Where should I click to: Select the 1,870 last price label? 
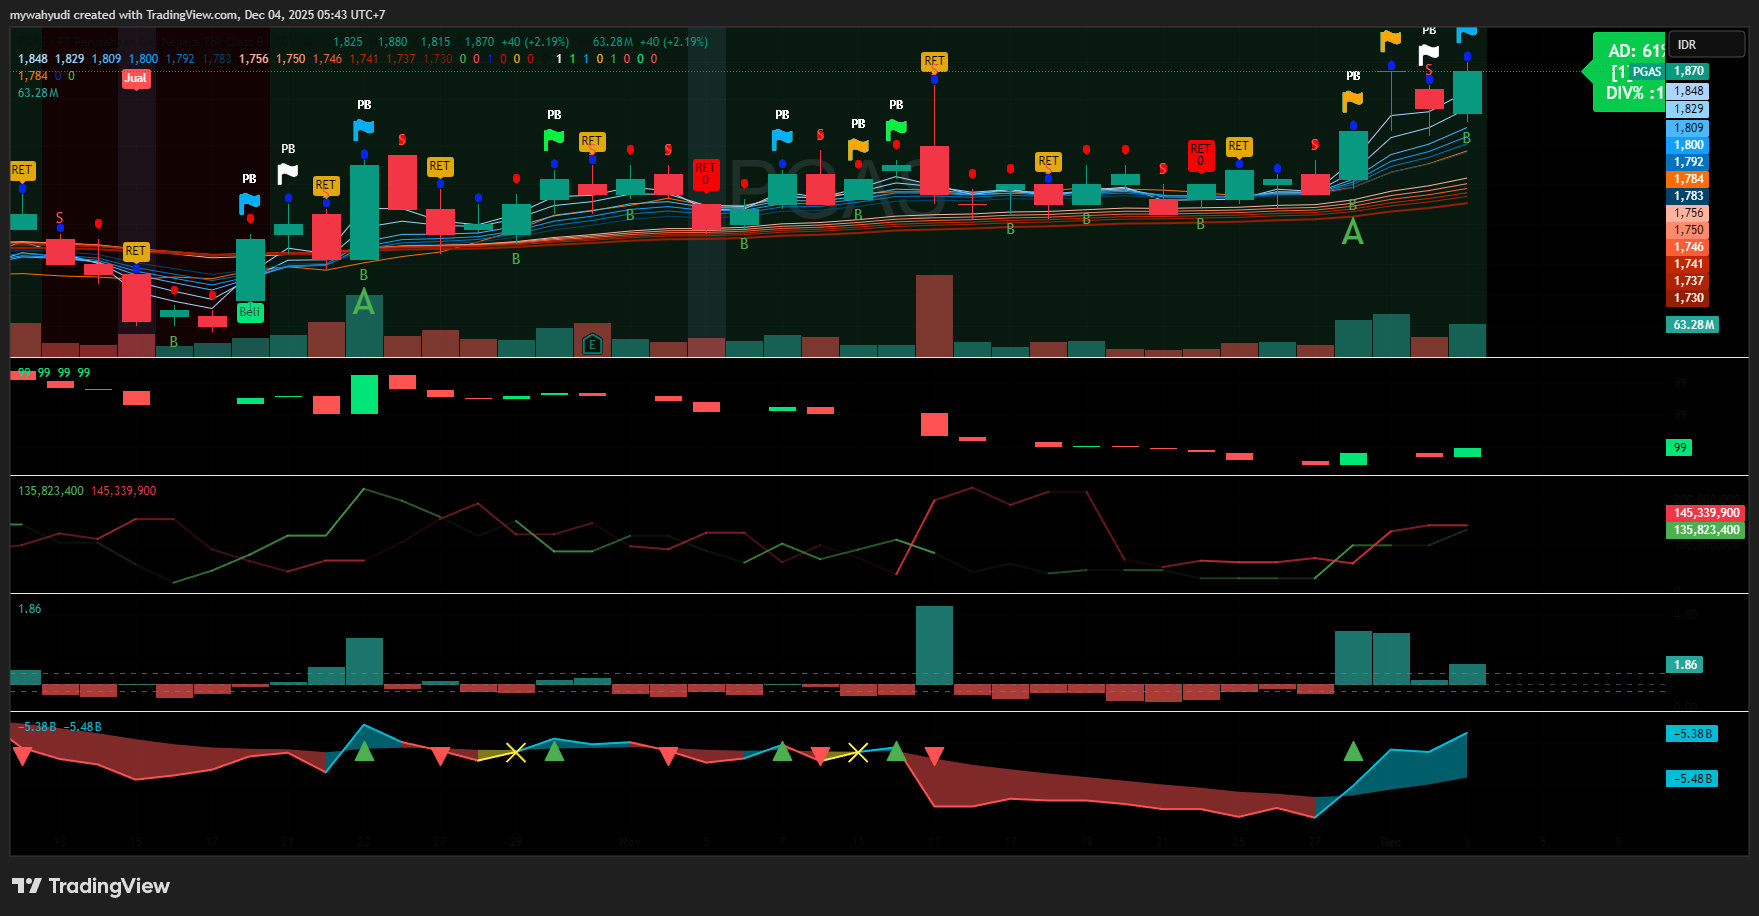point(1688,71)
